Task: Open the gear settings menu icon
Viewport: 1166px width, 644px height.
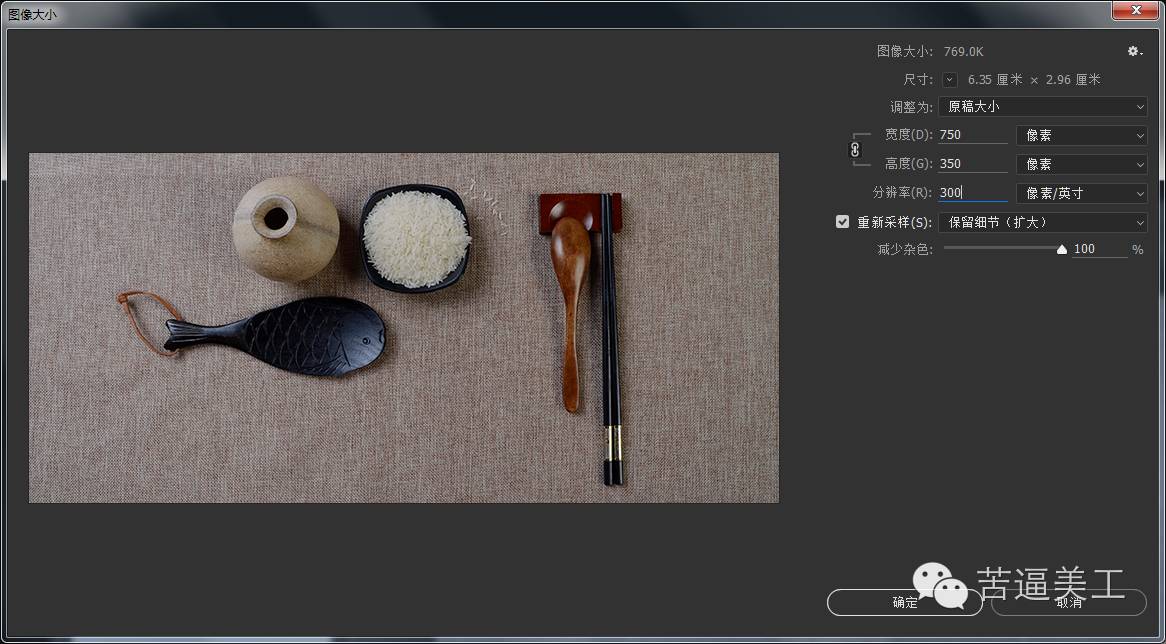Action: point(1134,51)
